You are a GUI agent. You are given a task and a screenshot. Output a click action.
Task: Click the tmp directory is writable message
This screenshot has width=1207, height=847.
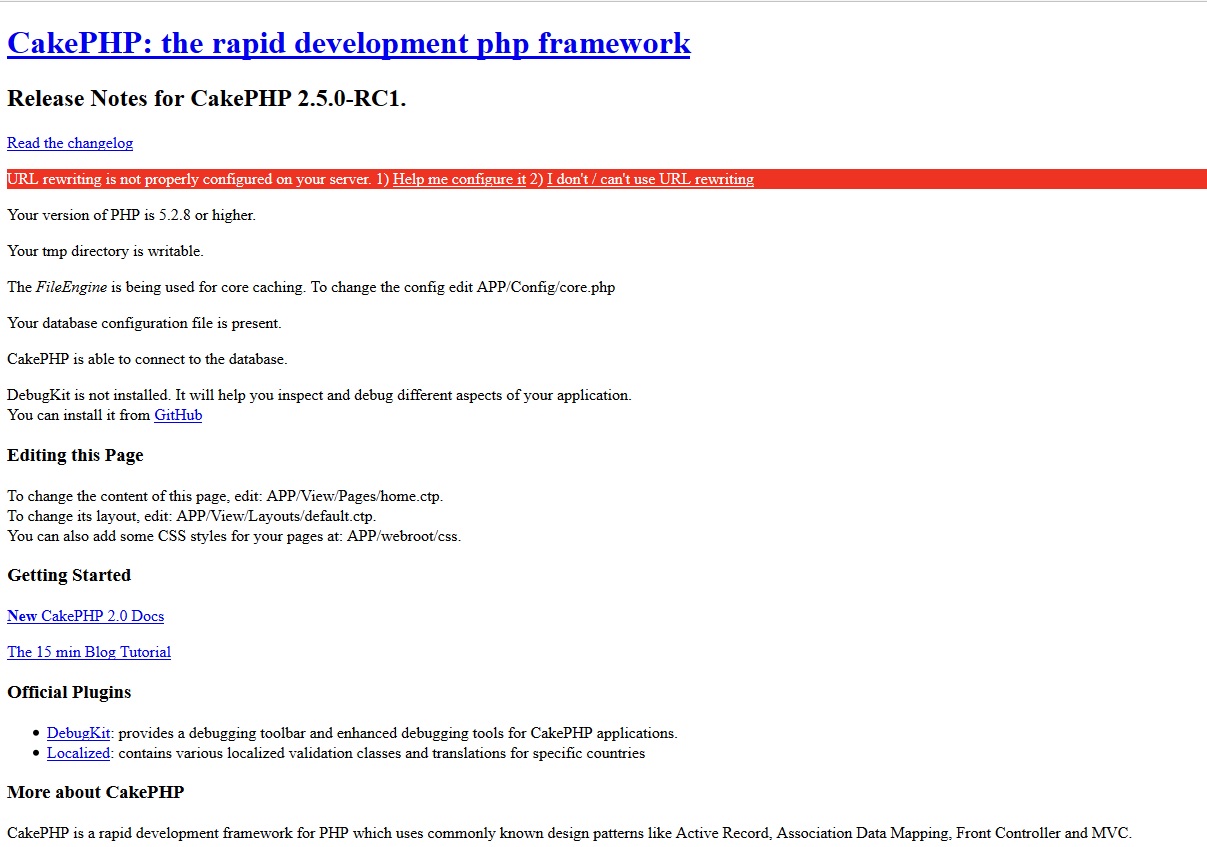(x=105, y=251)
